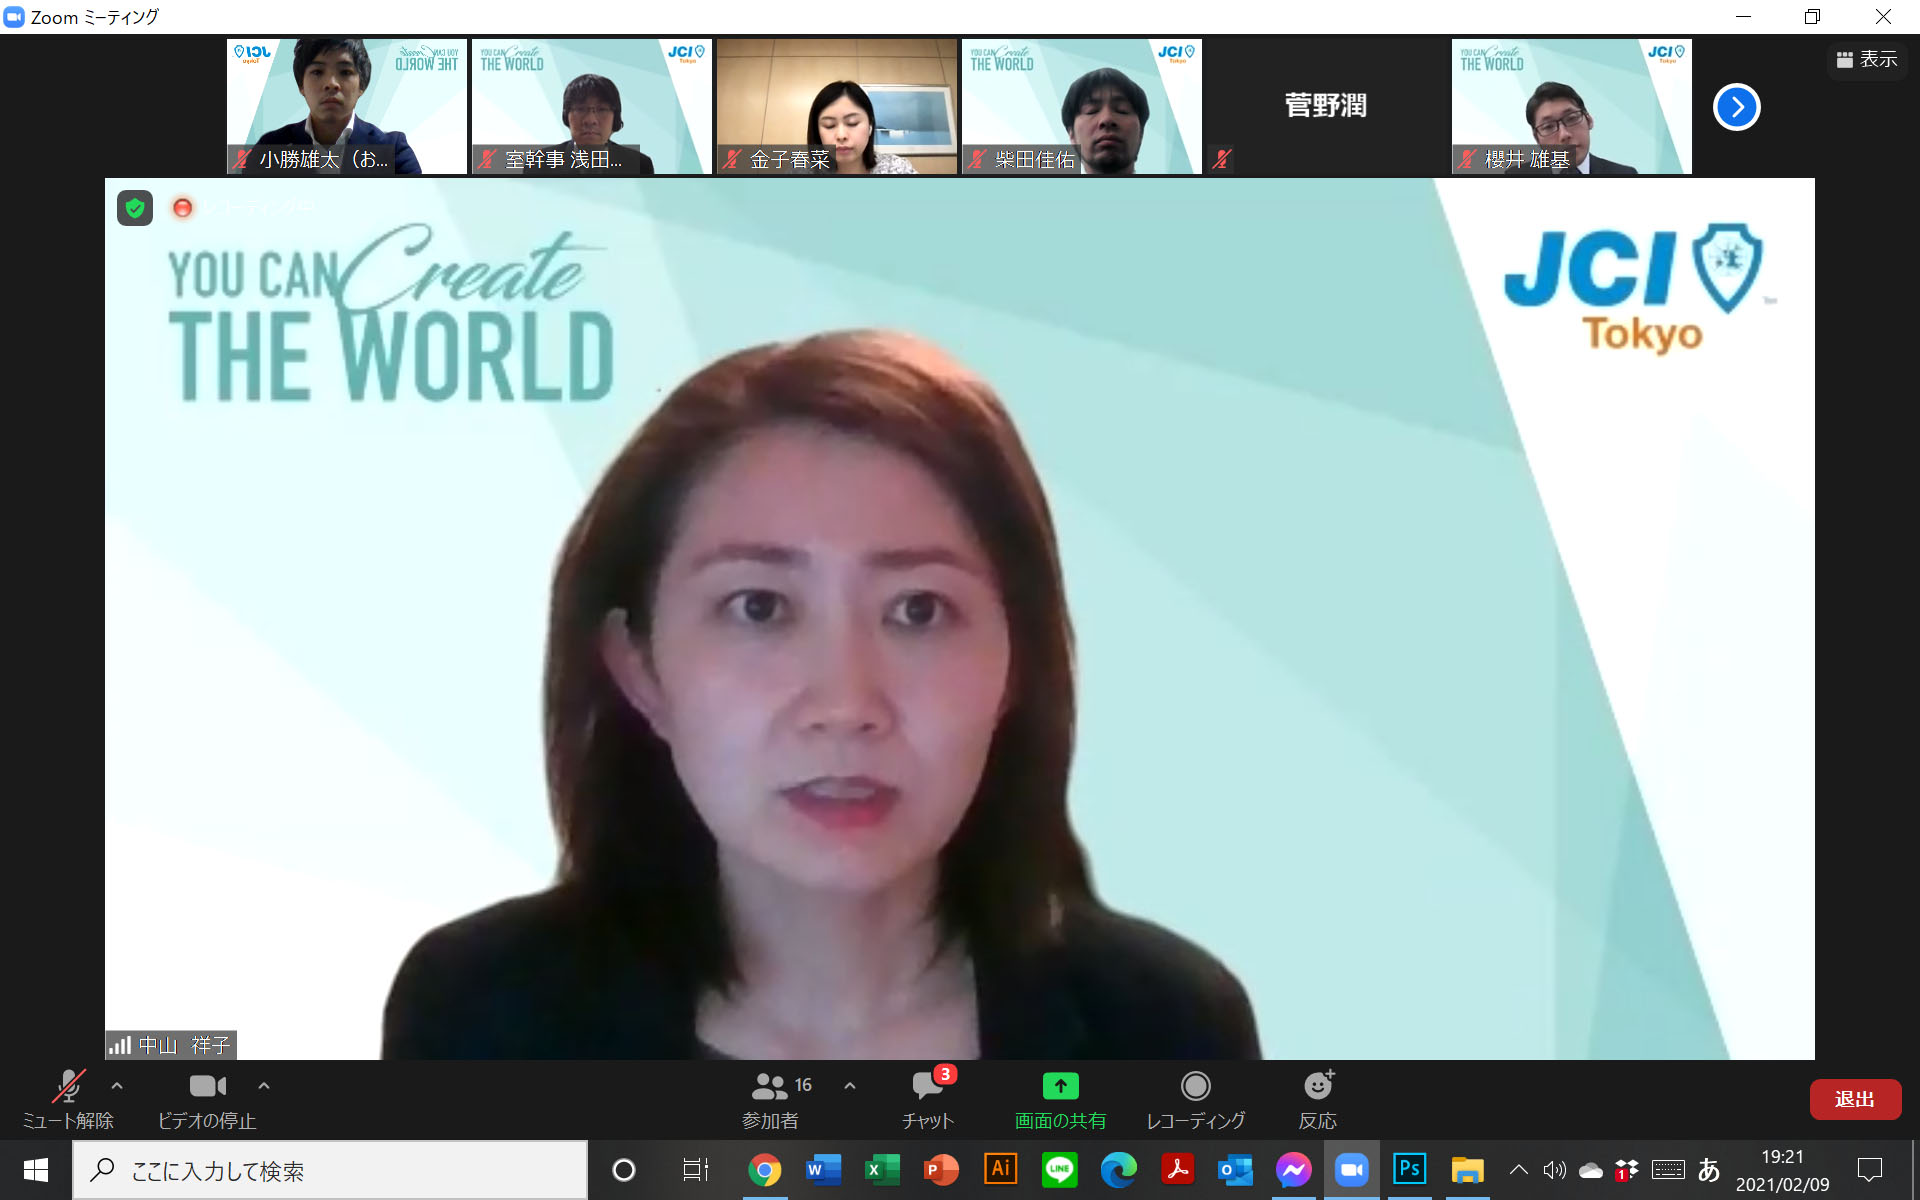
Task: Open the reactions menu
Action: tap(1317, 1099)
